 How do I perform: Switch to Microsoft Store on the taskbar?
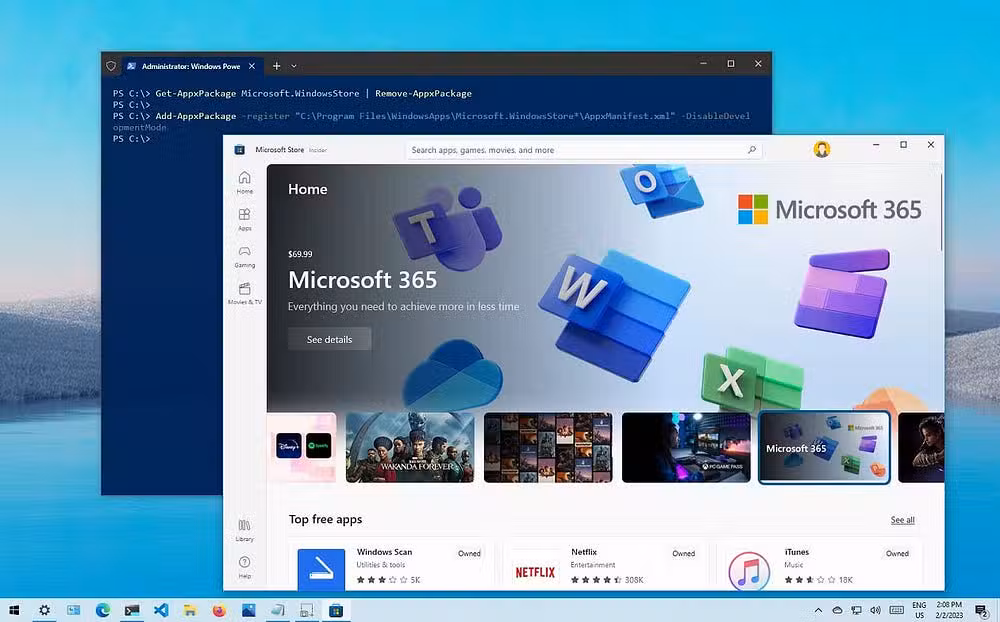click(x=336, y=611)
